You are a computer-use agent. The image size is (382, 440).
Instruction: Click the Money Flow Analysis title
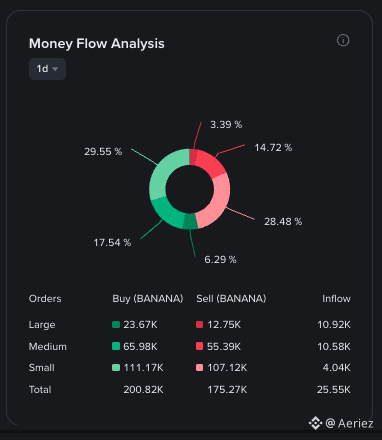point(97,44)
